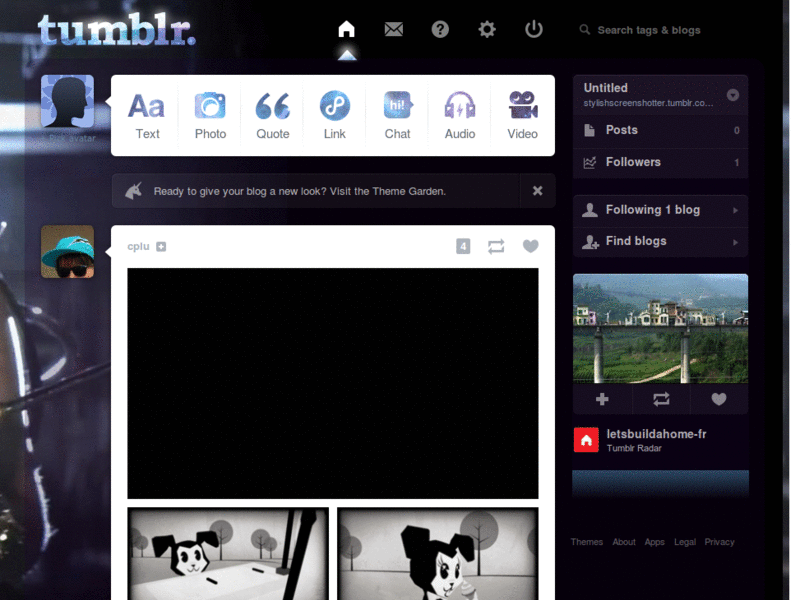Create a new Video post
The width and height of the screenshot is (800, 600).
(x=522, y=115)
